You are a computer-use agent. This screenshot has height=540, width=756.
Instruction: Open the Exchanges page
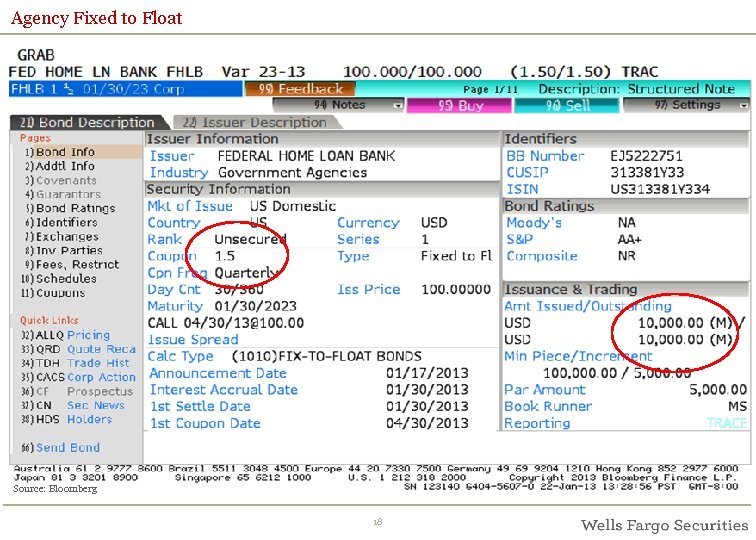(x=62, y=237)
